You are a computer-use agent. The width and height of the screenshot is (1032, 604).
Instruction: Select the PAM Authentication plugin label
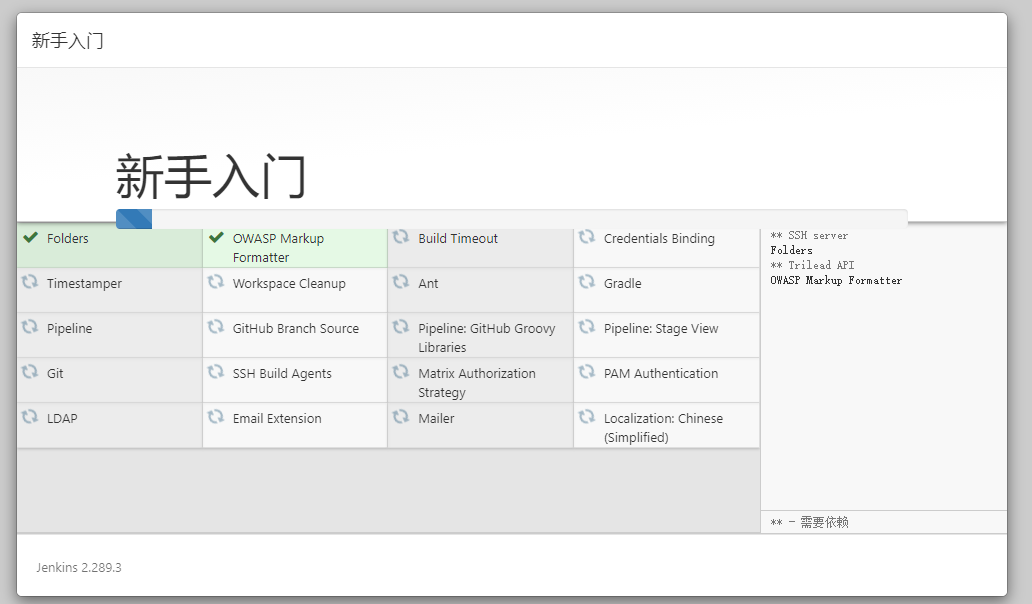point(661,373)
